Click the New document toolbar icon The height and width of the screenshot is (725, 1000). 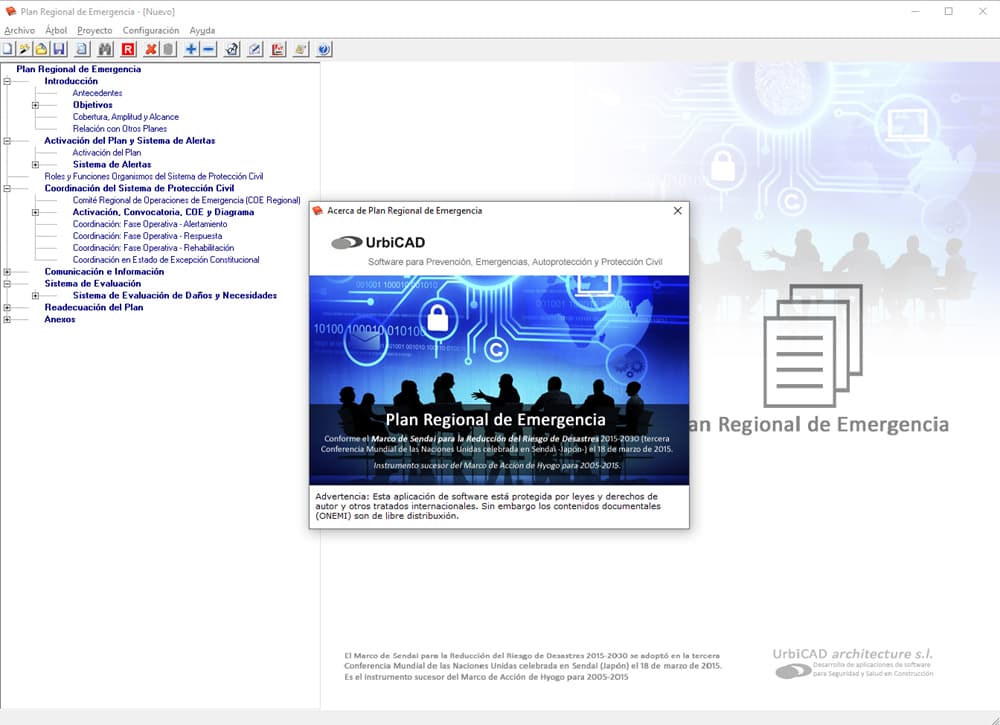pos(7,49)
